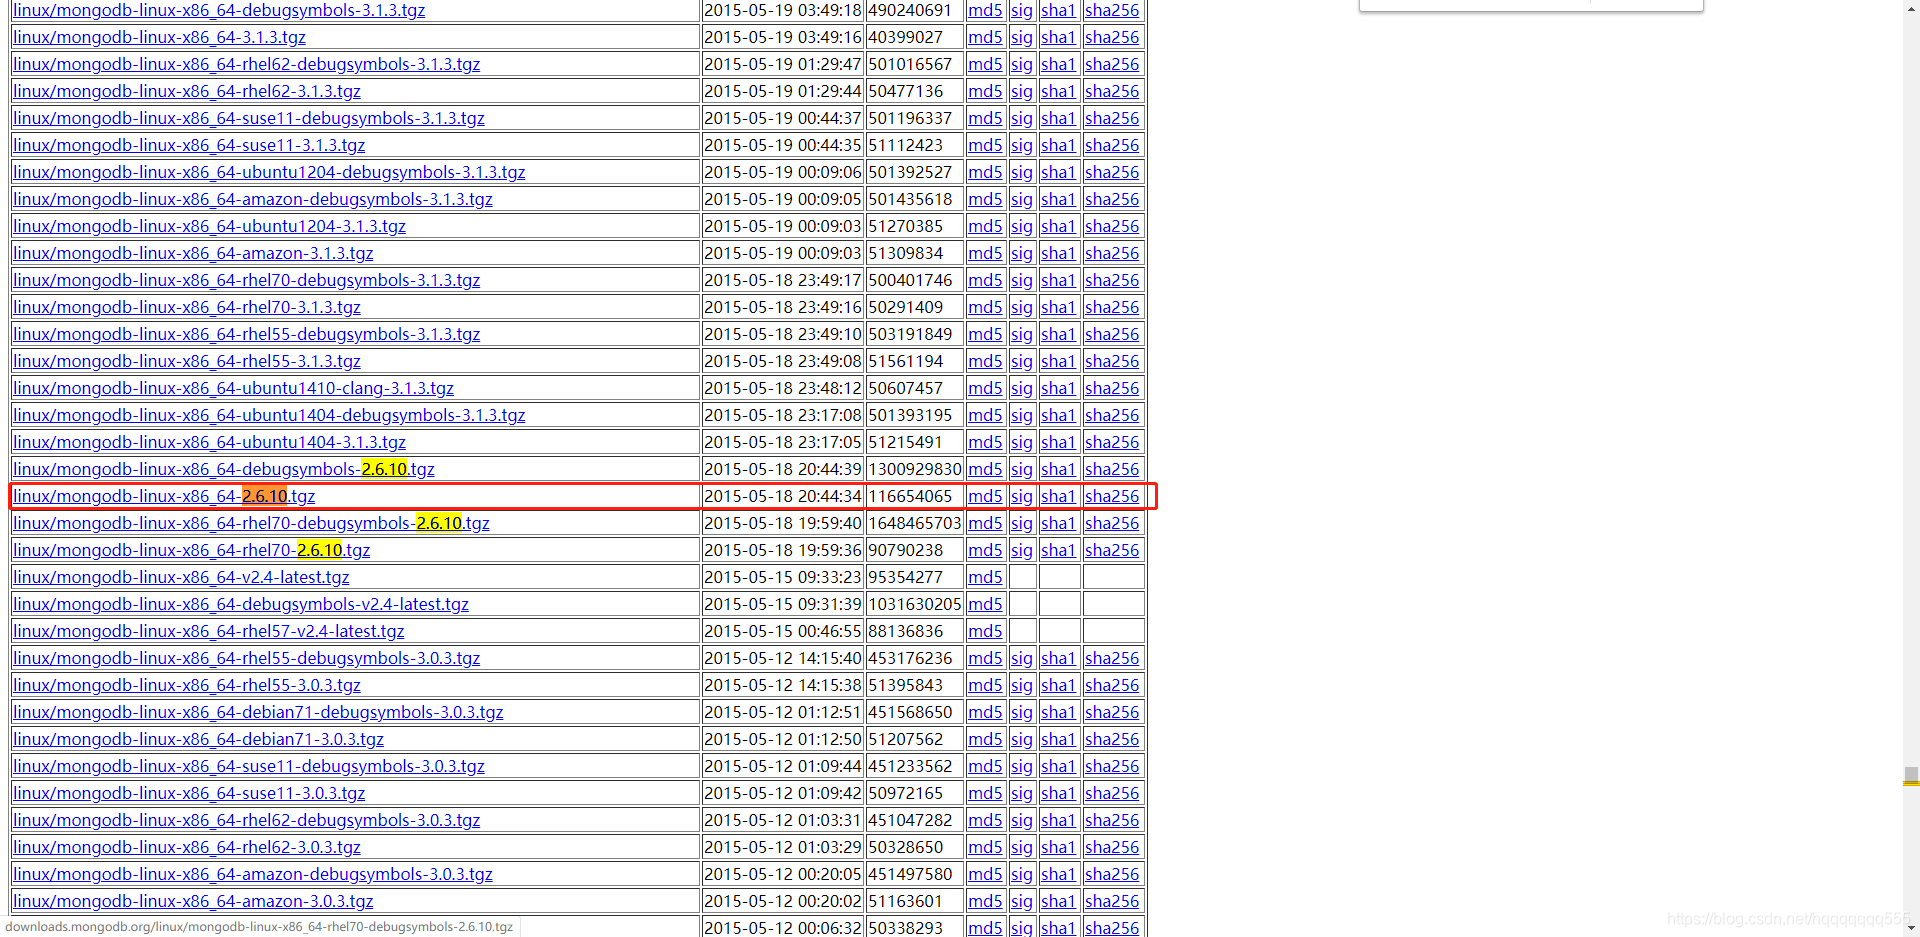The image size is (1920, 937).
Task: Open md5 link for rhel57-v2.4-latest.tgz row
Action: [x=985, y=631]
